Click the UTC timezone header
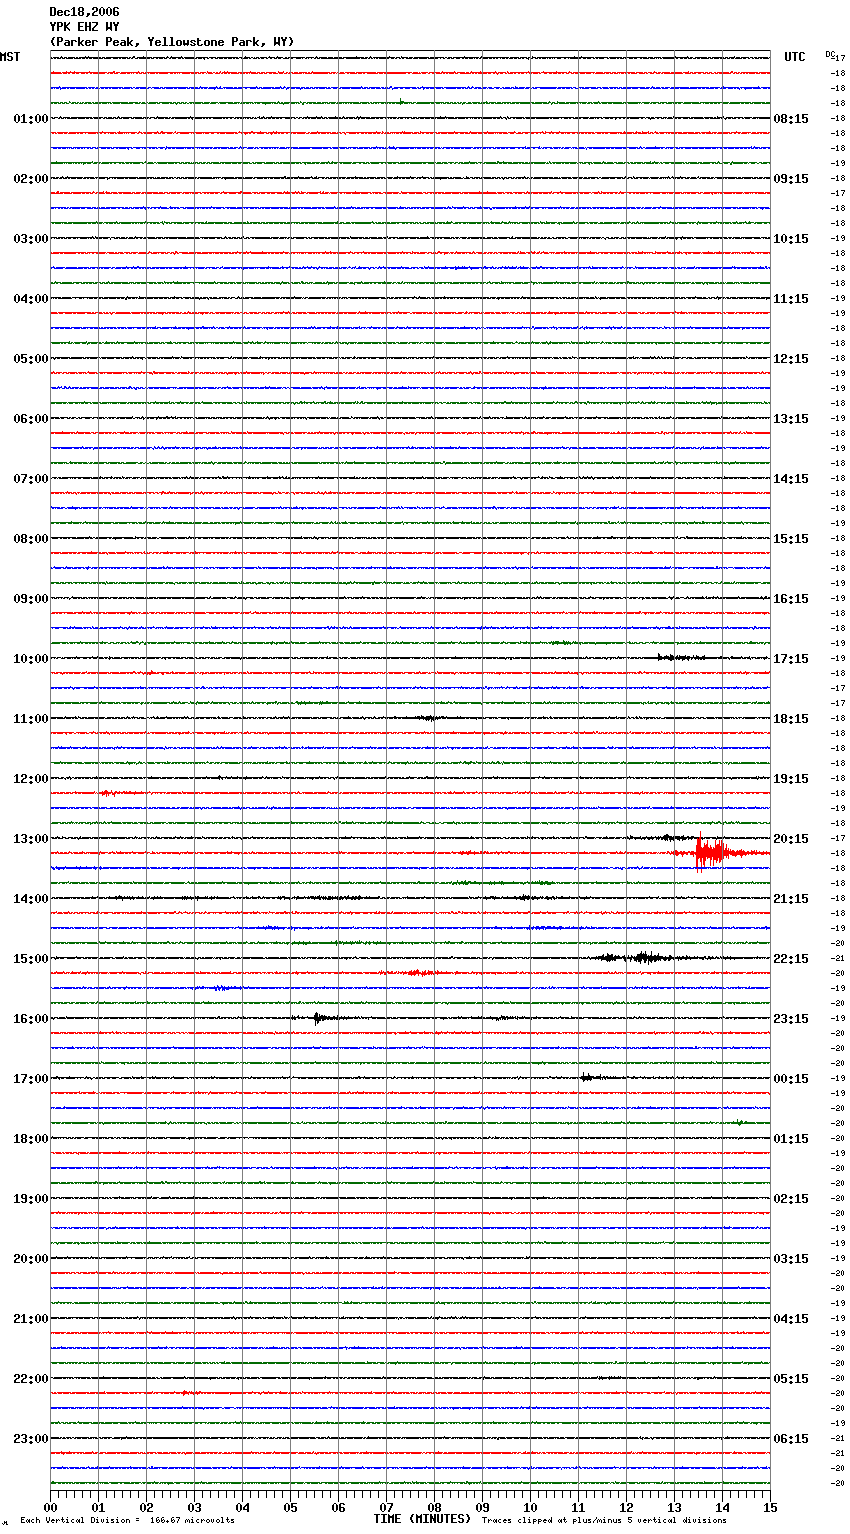Image resolution: width=850 pixels, height=1534 pixels. coord(795,57)
